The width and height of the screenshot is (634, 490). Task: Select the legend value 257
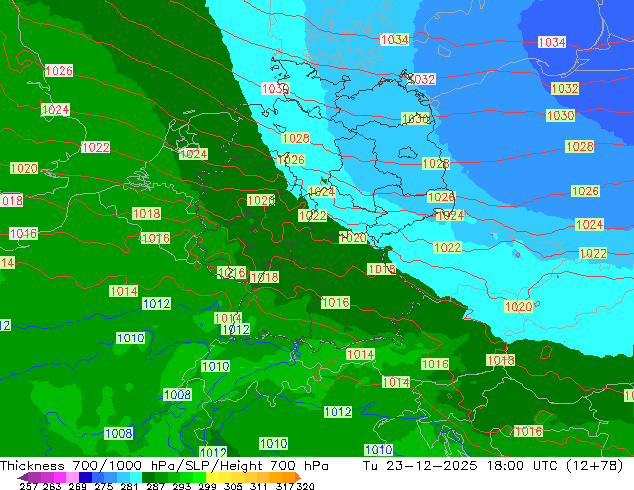pos(28,486)
